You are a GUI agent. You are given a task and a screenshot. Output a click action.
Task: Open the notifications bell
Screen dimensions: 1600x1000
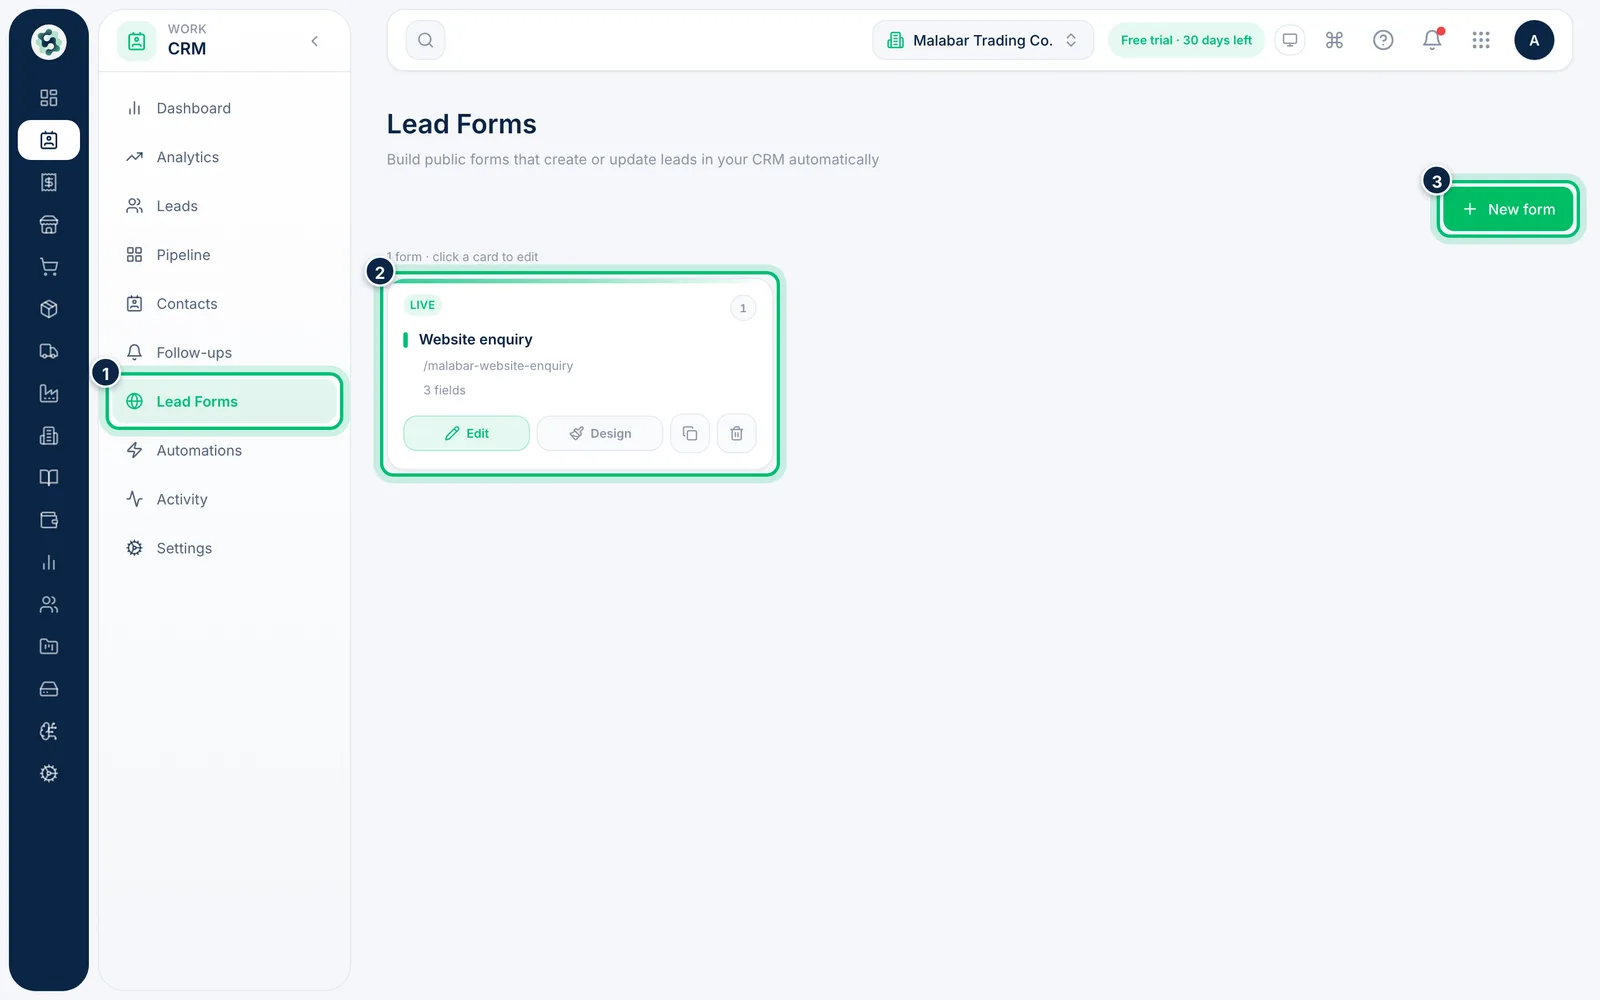[x=1432, y=40]
